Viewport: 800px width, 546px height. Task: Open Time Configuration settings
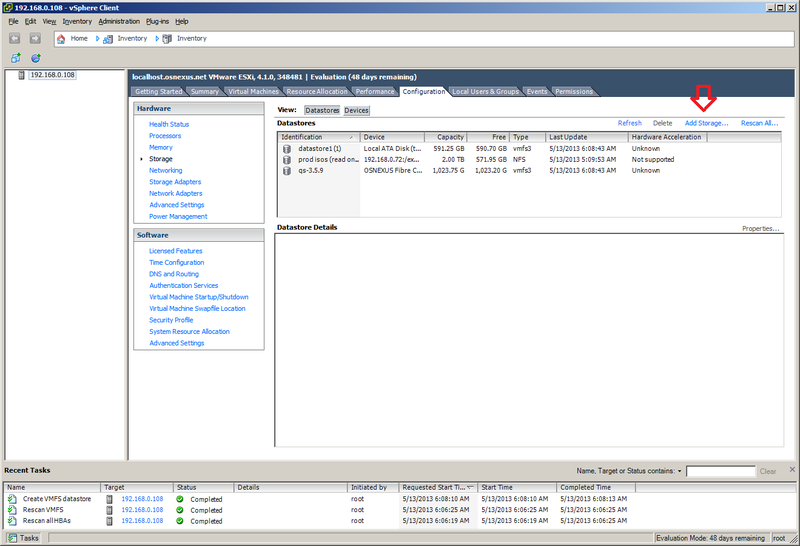177,262
